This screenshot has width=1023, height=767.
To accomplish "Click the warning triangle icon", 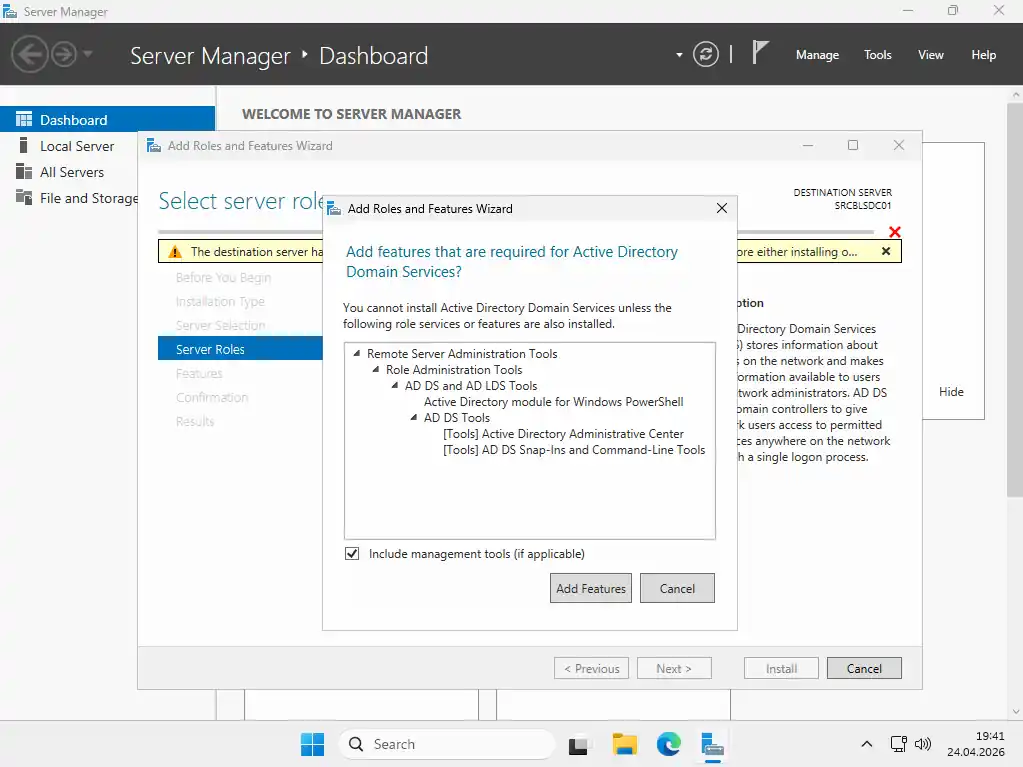I will pyautogui.click(x=175, y=252).
